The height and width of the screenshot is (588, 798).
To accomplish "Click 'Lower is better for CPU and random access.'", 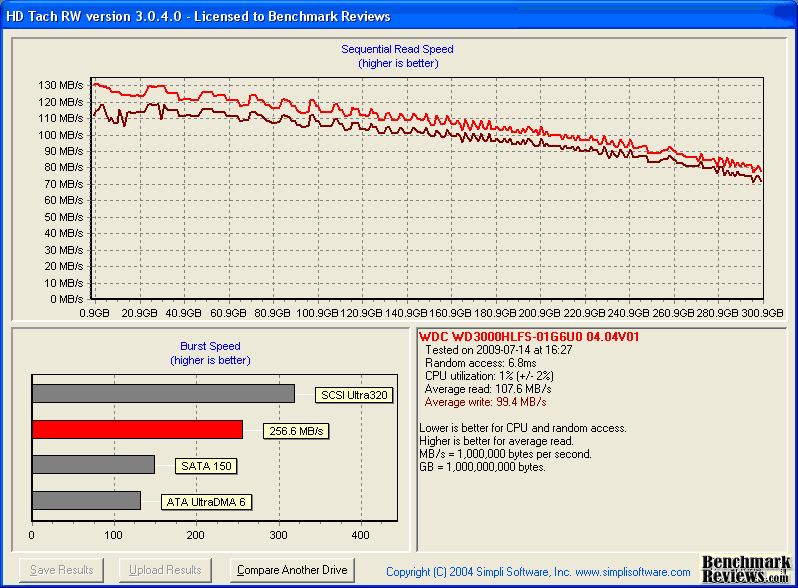I will click(x=523, y=428).
